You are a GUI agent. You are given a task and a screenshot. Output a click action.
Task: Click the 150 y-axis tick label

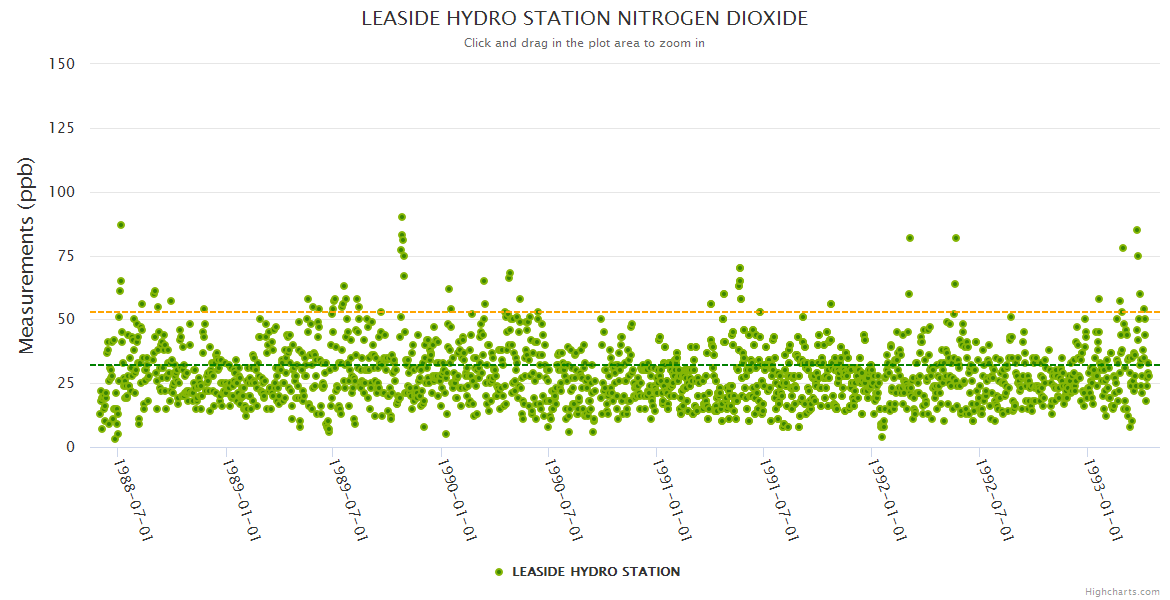coord(62,64)
